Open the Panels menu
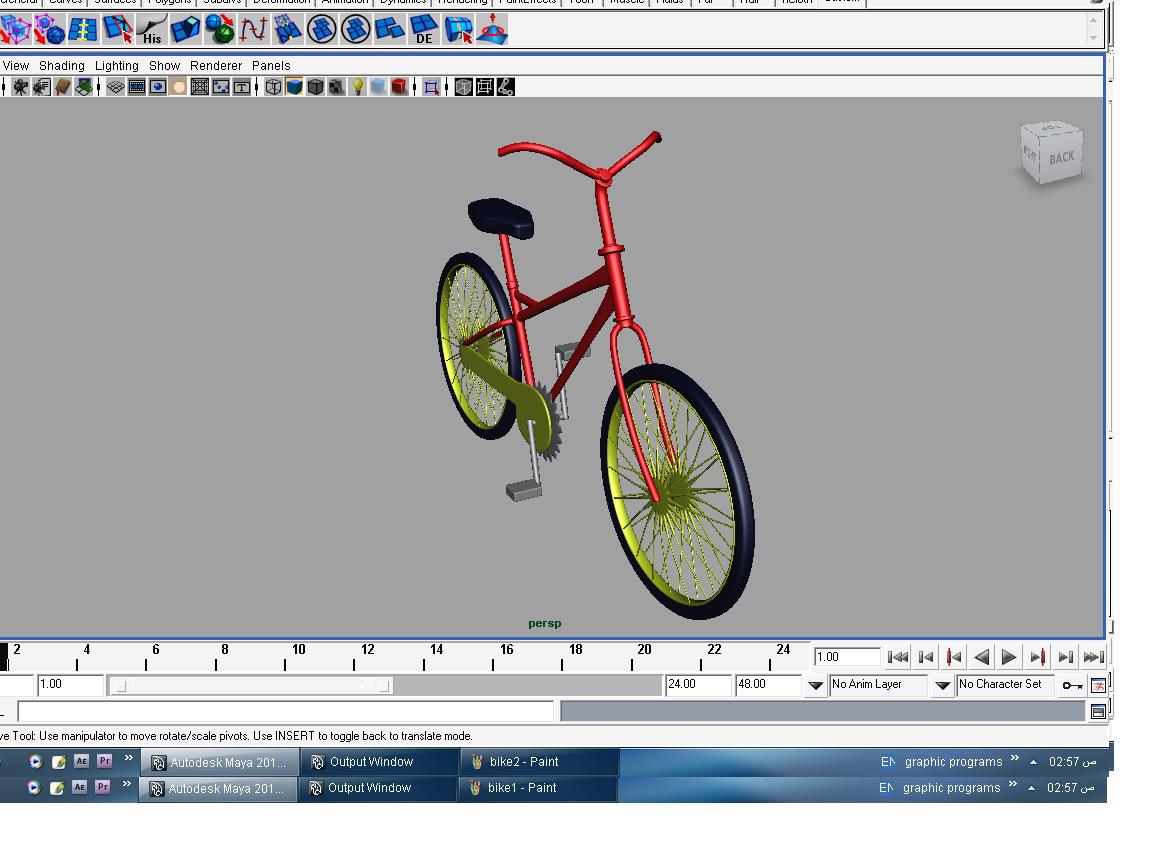Viewport: 1152px width, 864px height. coord(271,65)
